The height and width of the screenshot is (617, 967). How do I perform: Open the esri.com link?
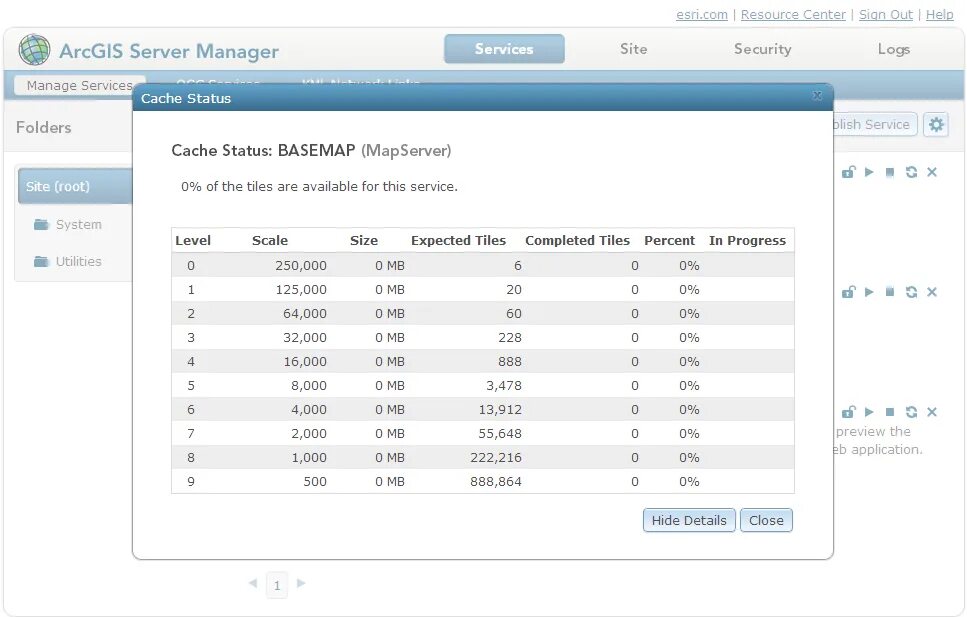coord(702,15)
